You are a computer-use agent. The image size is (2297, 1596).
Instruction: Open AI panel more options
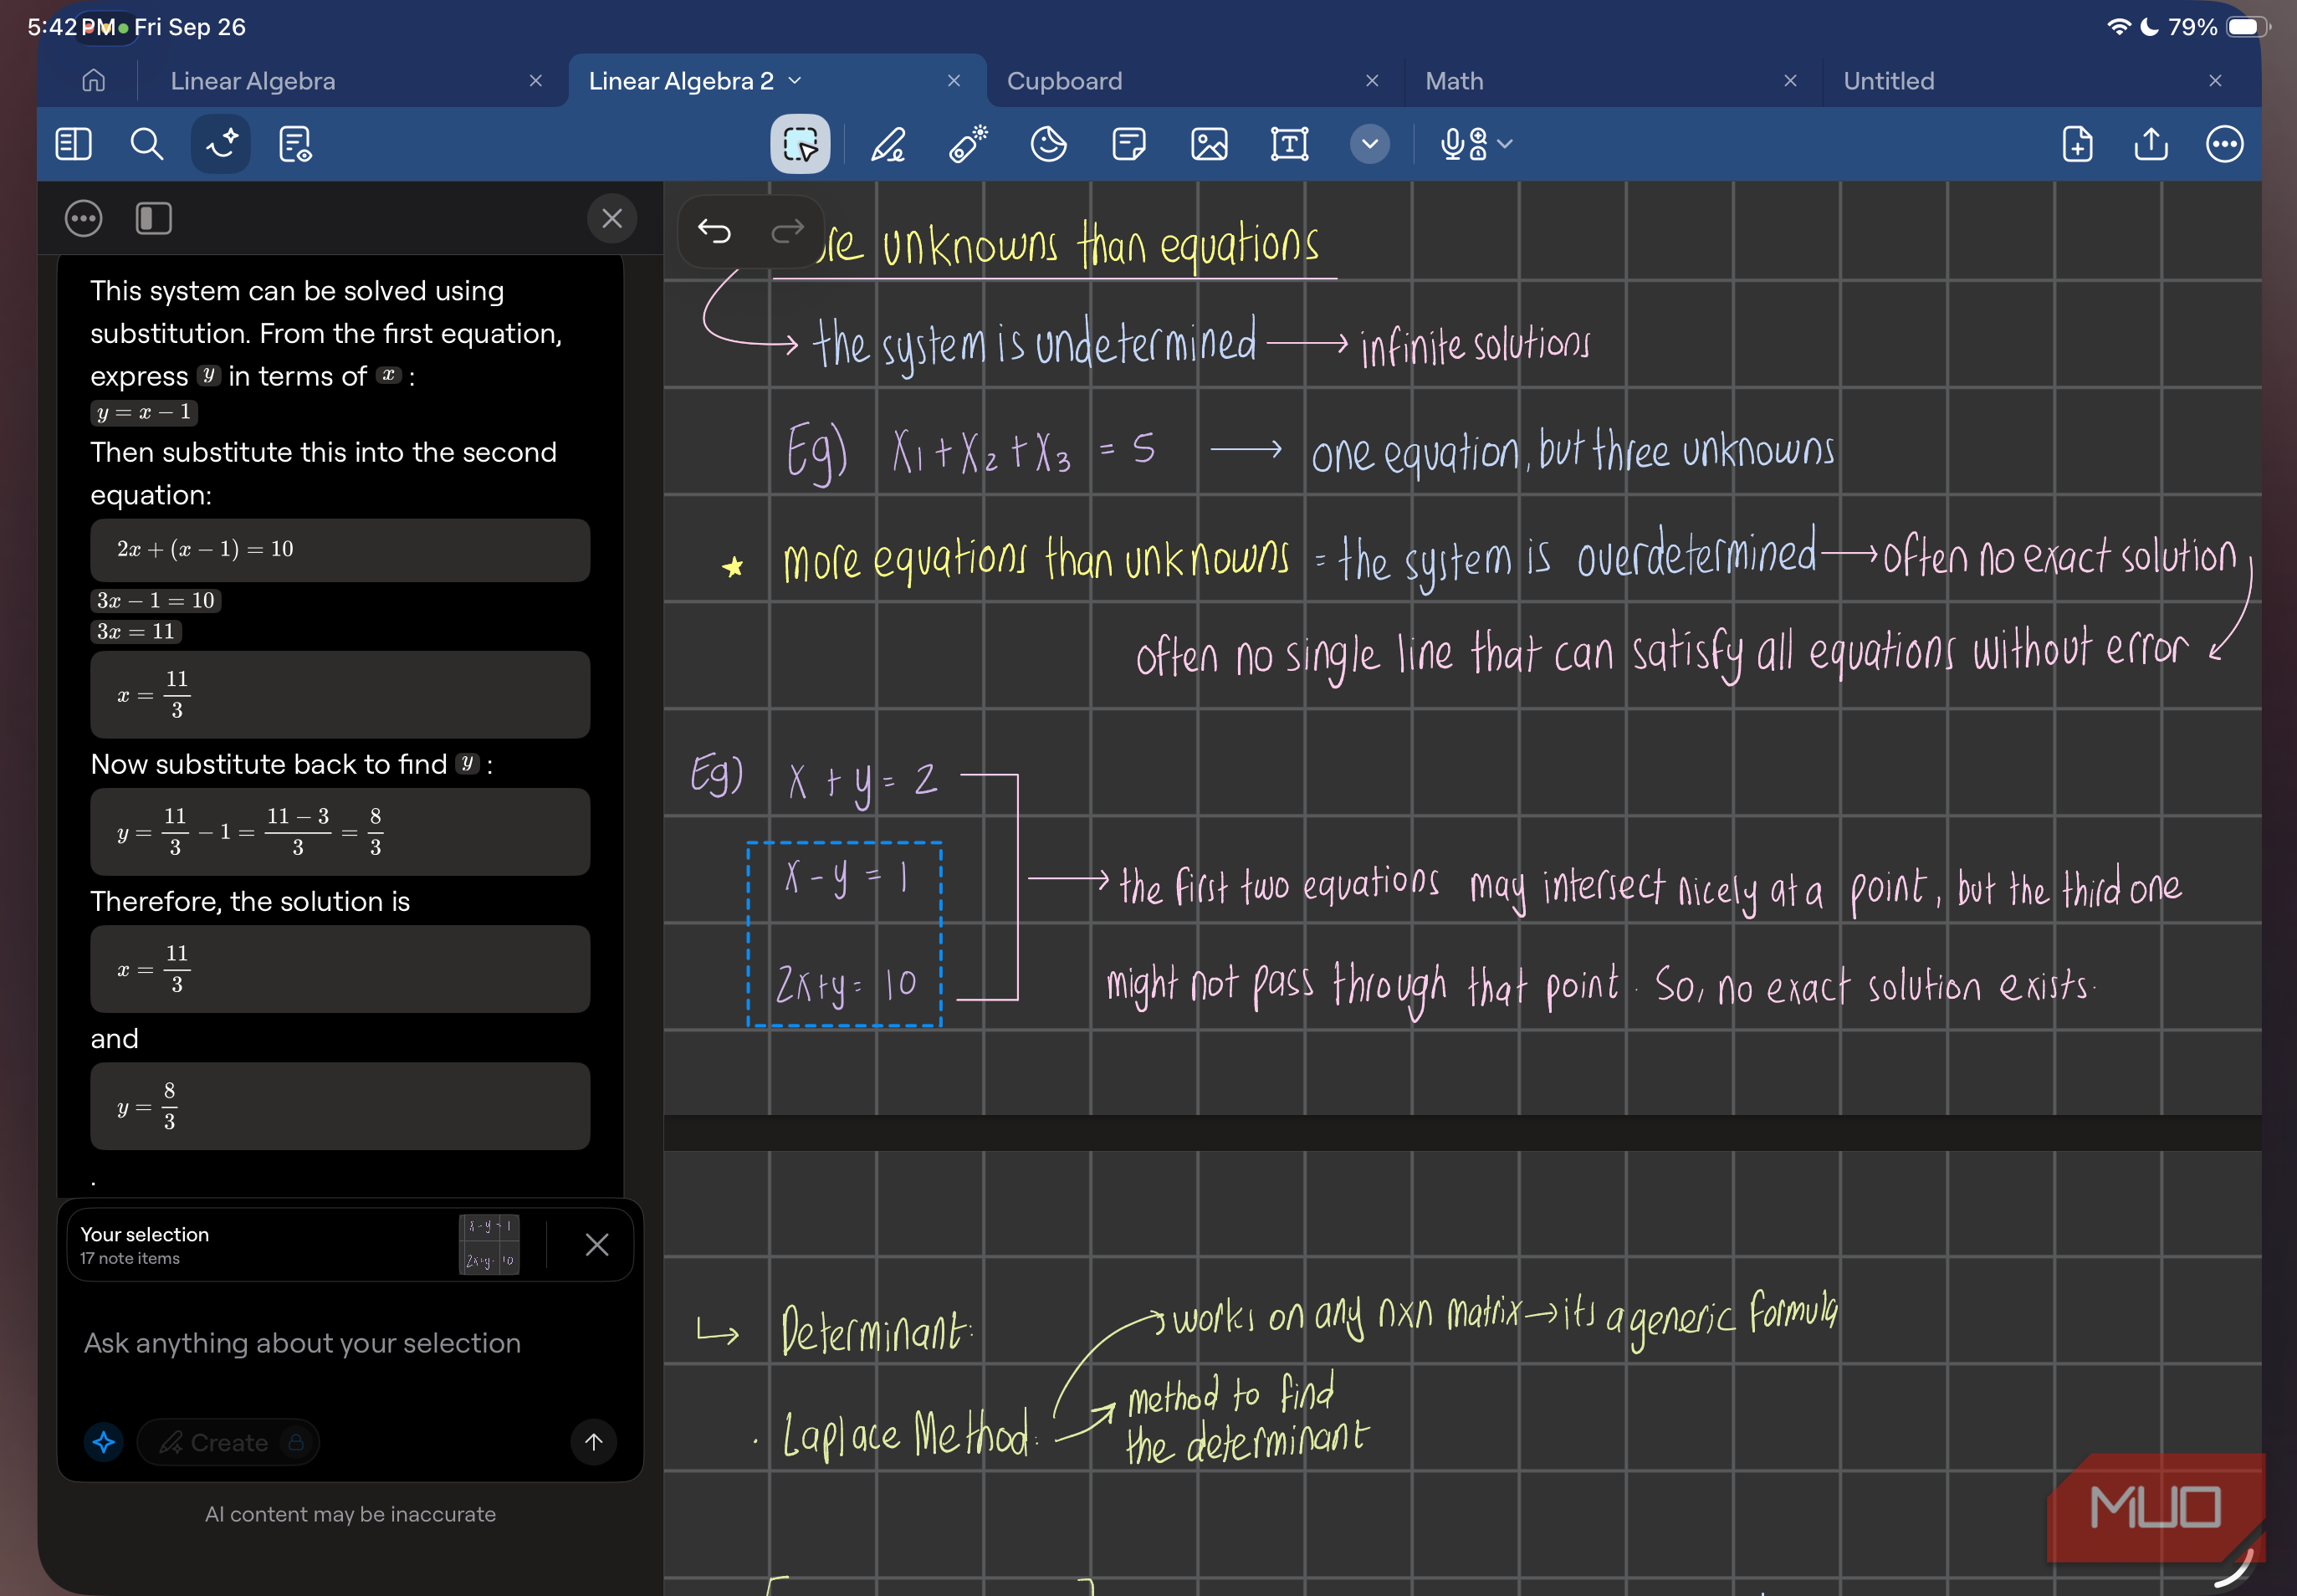[83, 218]
